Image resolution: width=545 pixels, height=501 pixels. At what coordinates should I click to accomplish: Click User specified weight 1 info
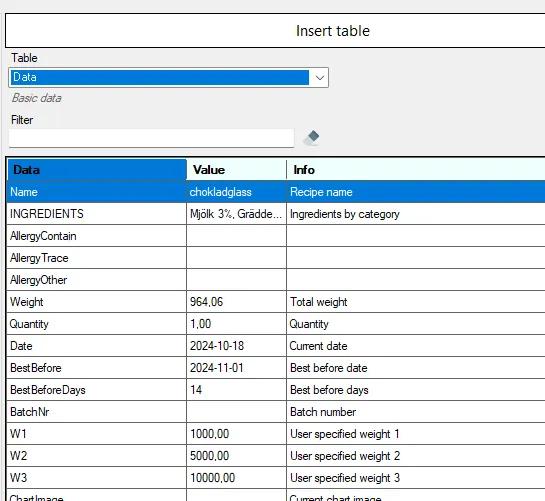pos(416,434)
